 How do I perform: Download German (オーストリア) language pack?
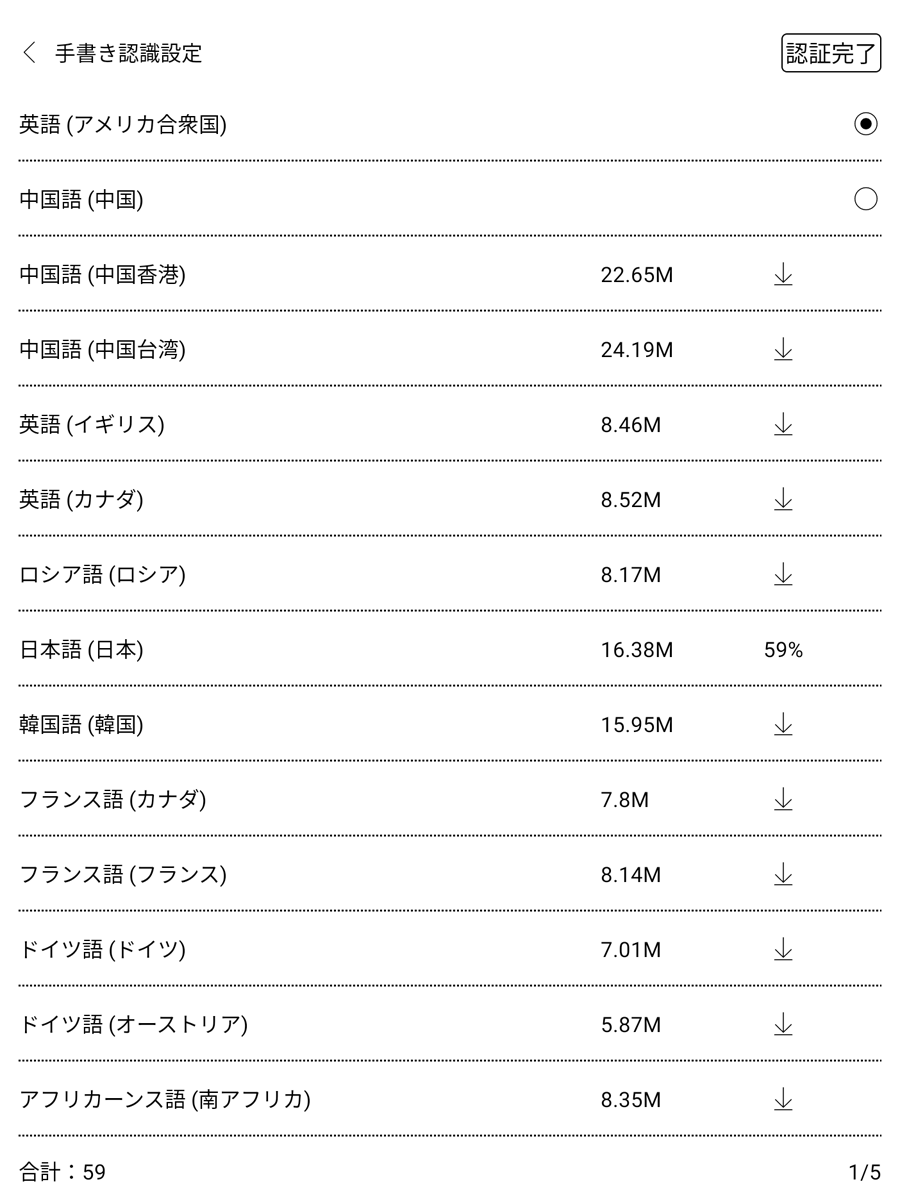pyautogui.click(x=783, y=1025)
